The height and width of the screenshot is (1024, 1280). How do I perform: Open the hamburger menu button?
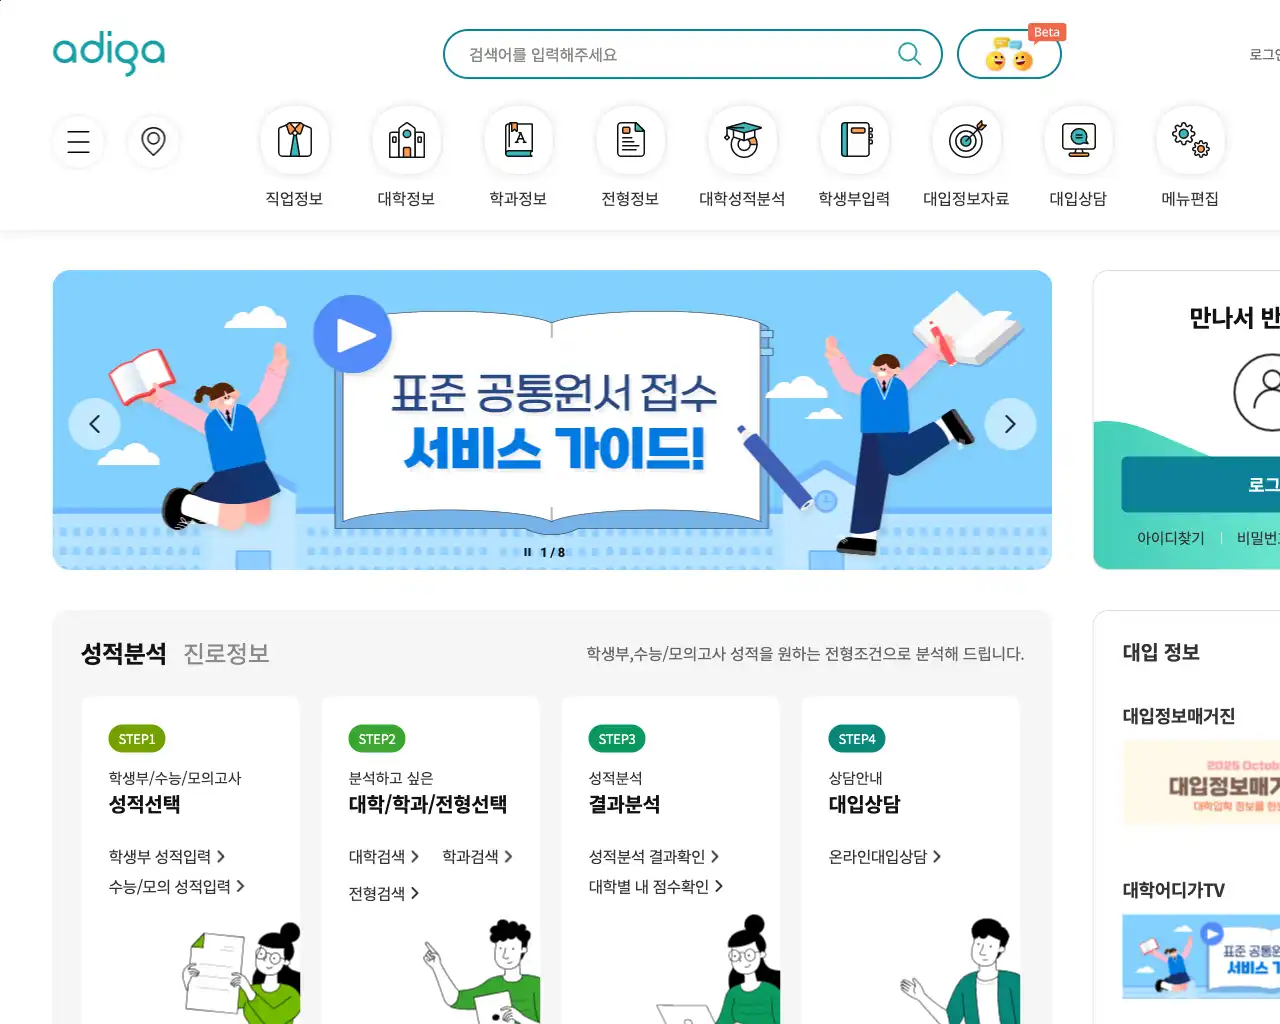click(x=79, y=141)
